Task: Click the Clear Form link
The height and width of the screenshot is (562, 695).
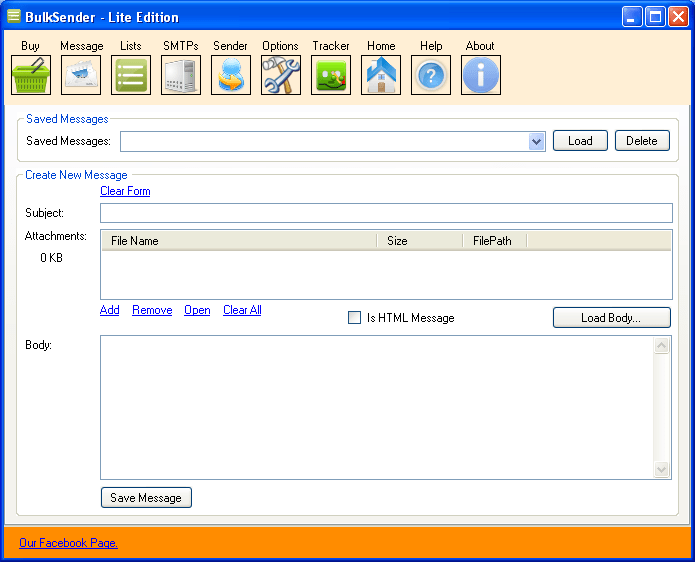Action: click(125, 191)
